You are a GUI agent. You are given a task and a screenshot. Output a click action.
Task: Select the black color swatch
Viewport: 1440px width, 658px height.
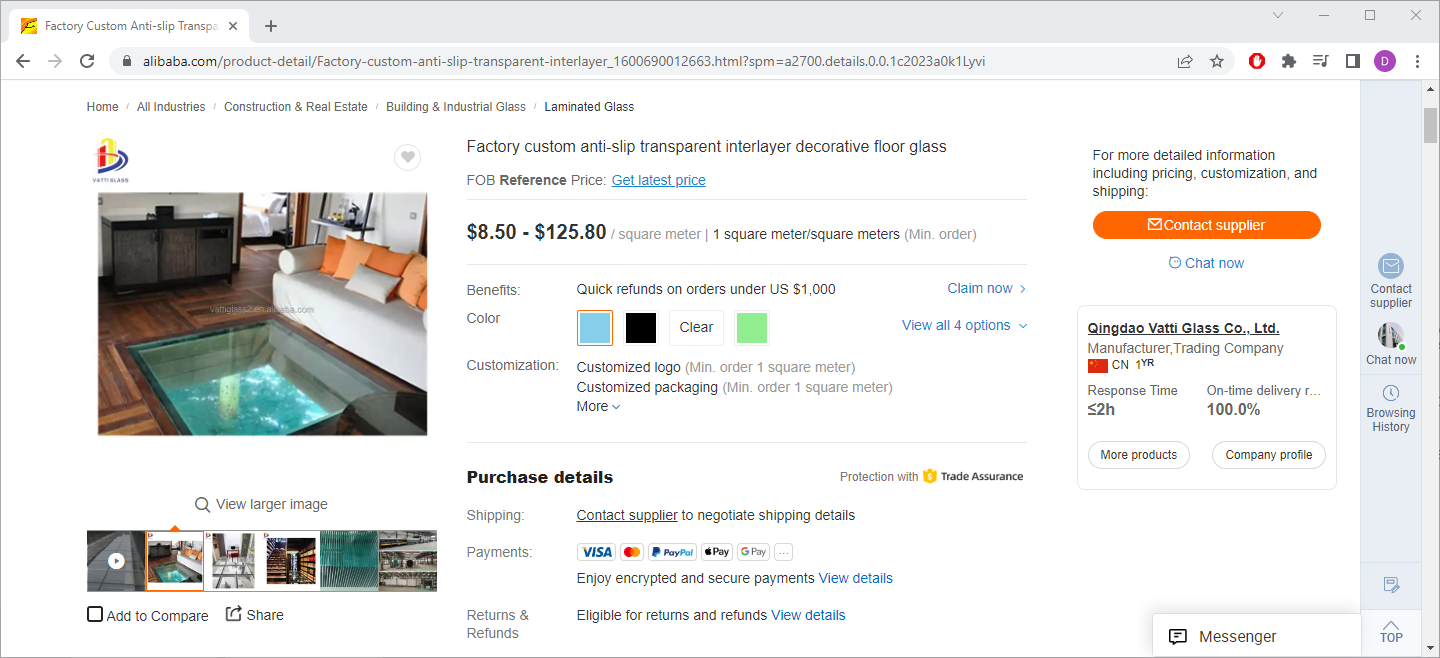641,327
